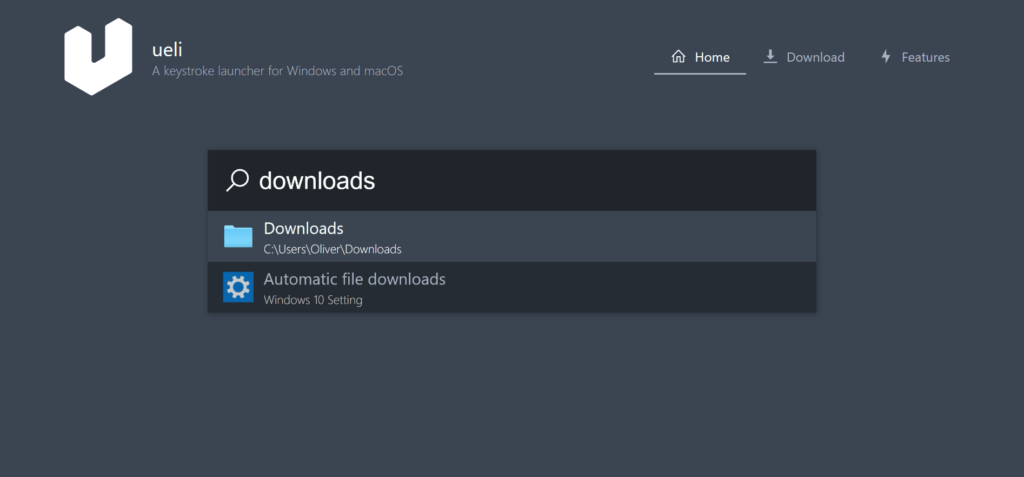Select the Downloads result title
This screenshot has height=477, width=1024.
tap(303, 228)
